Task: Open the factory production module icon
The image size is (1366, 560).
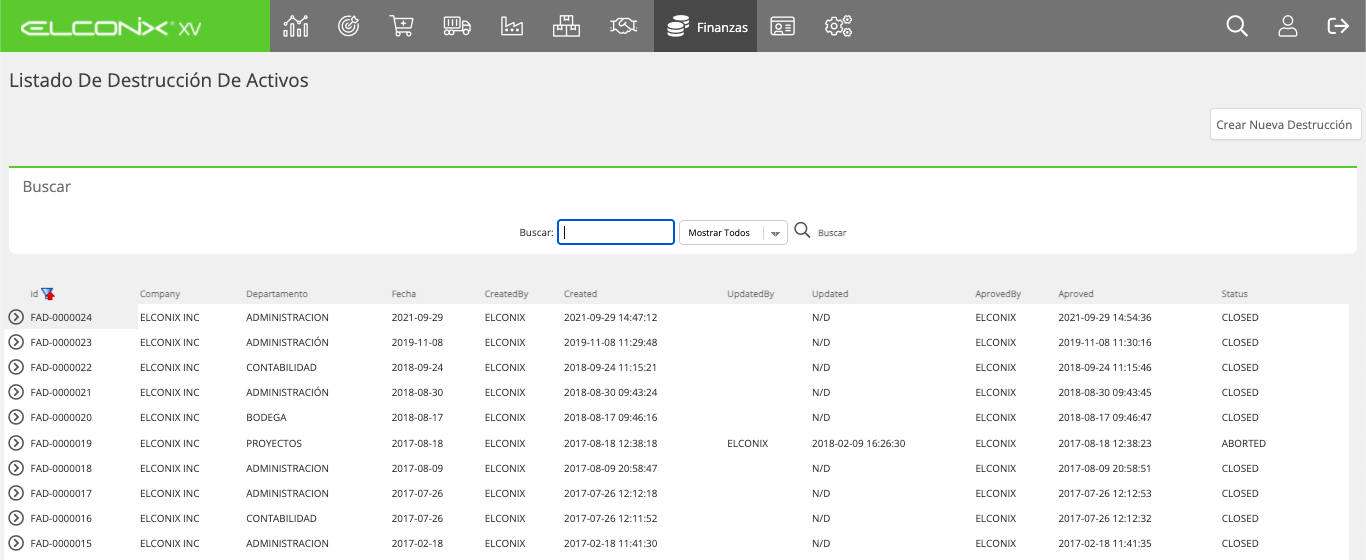Action: point(512,26)
